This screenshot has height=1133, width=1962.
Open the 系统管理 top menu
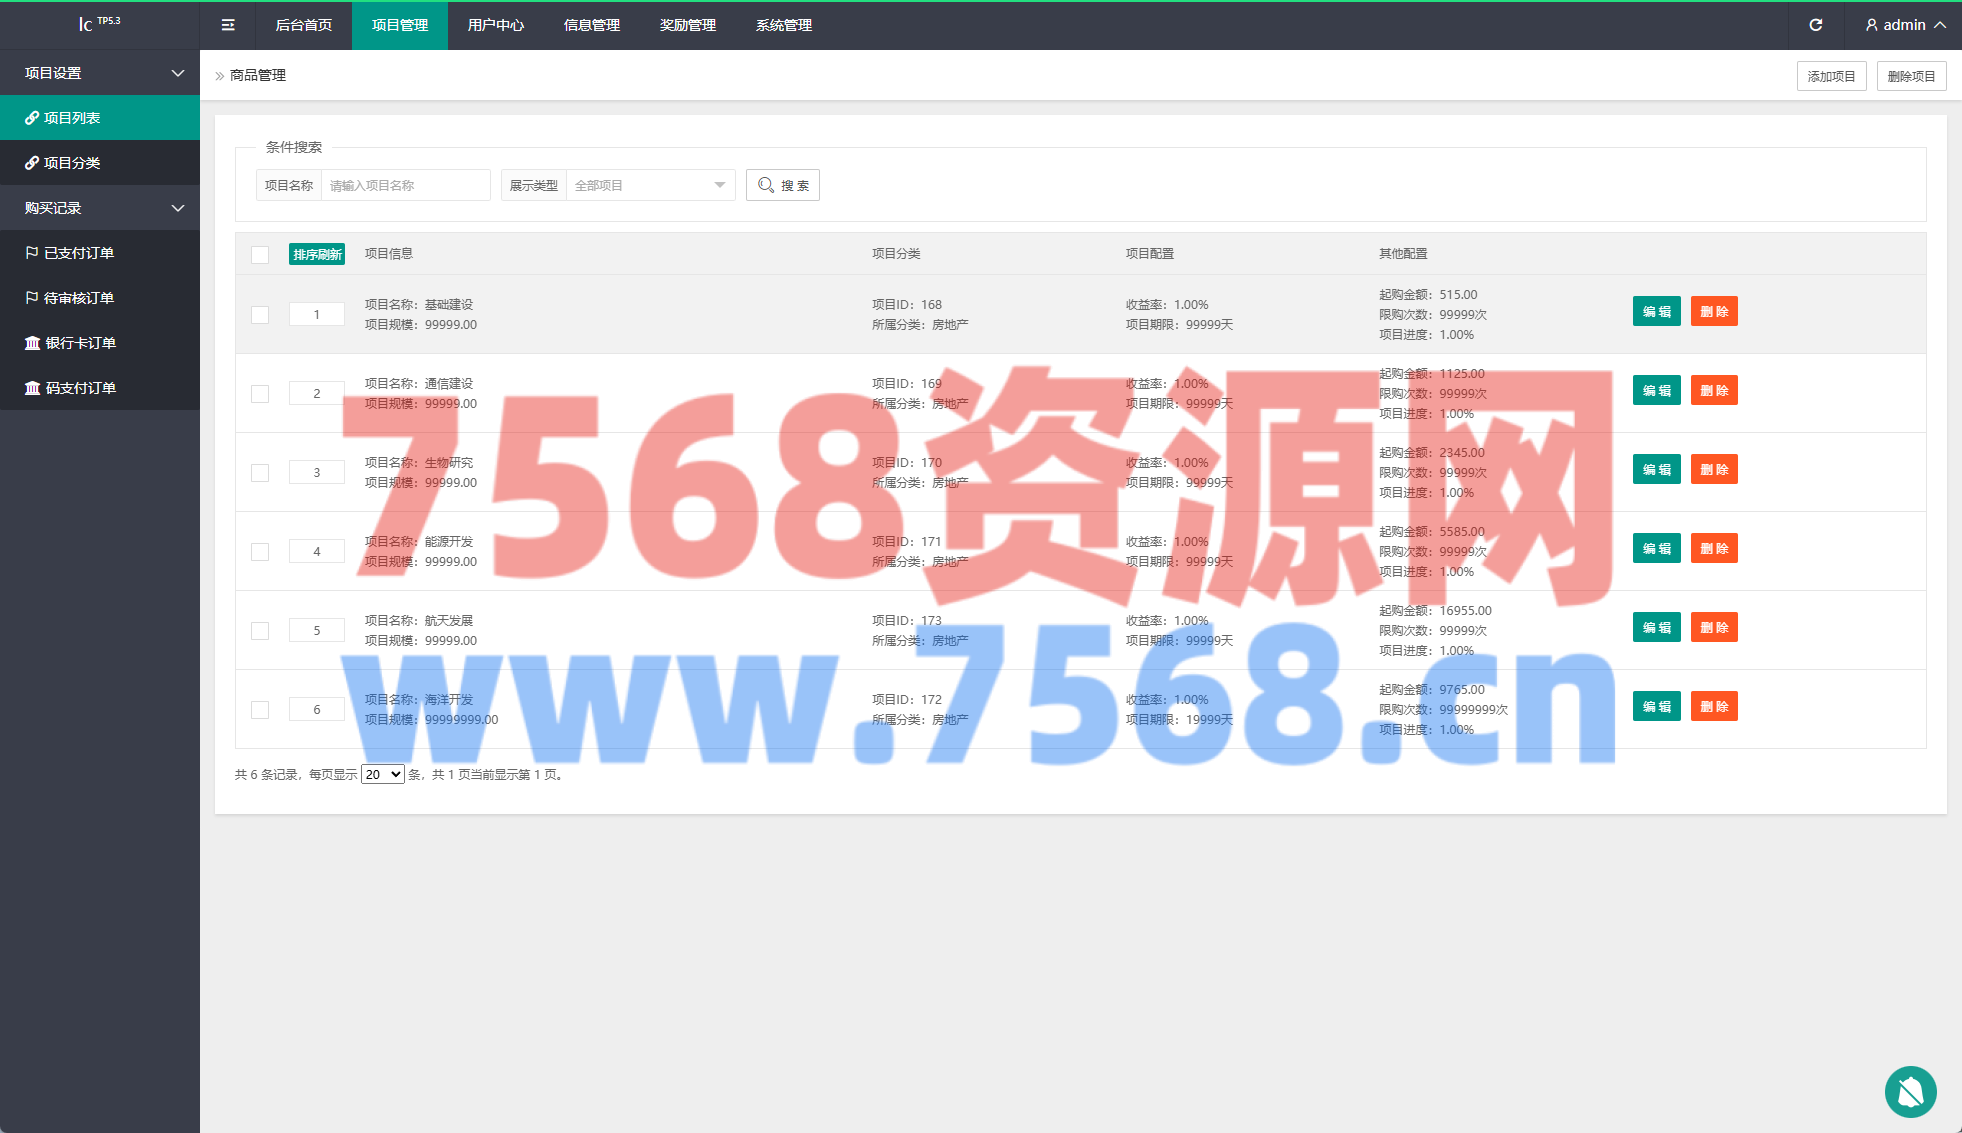point(784,25)
